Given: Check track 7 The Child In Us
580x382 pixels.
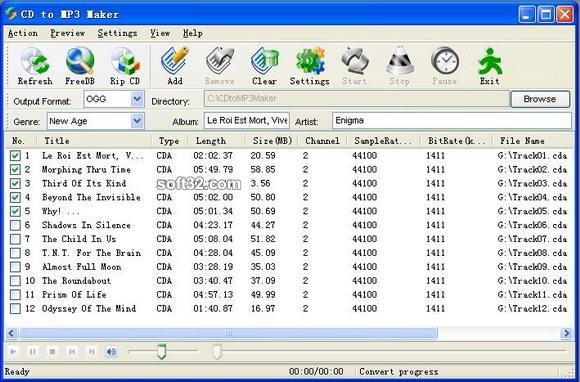Looking at the screenshot, I should pyautogui.click(x=15, y=239).
